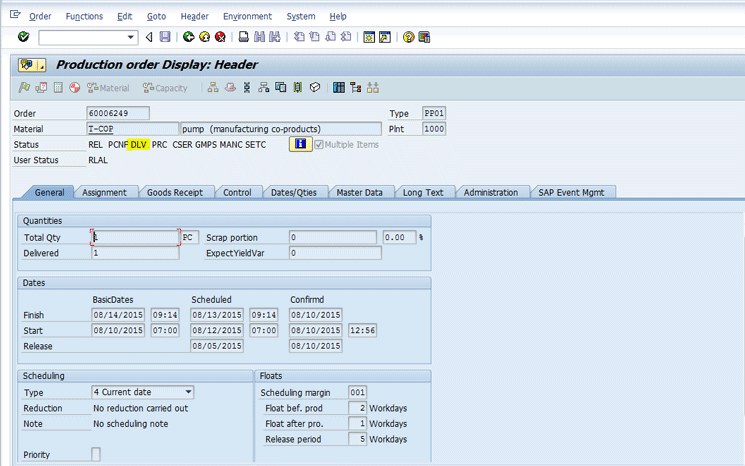Expand the scheduling Type dropdown
The image size is (745, 466).
(x=188, y=392)
